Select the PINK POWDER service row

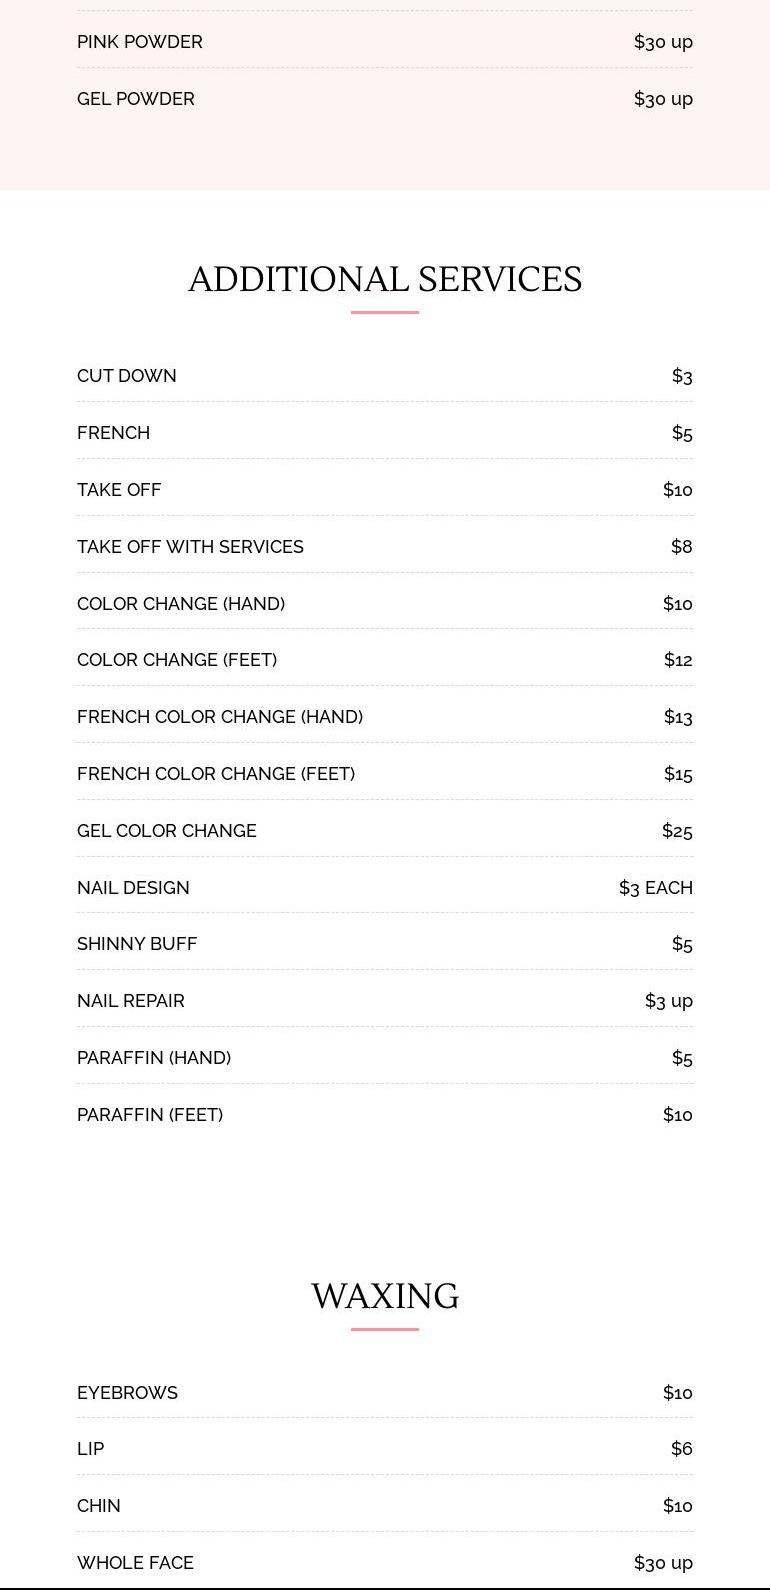140,42
